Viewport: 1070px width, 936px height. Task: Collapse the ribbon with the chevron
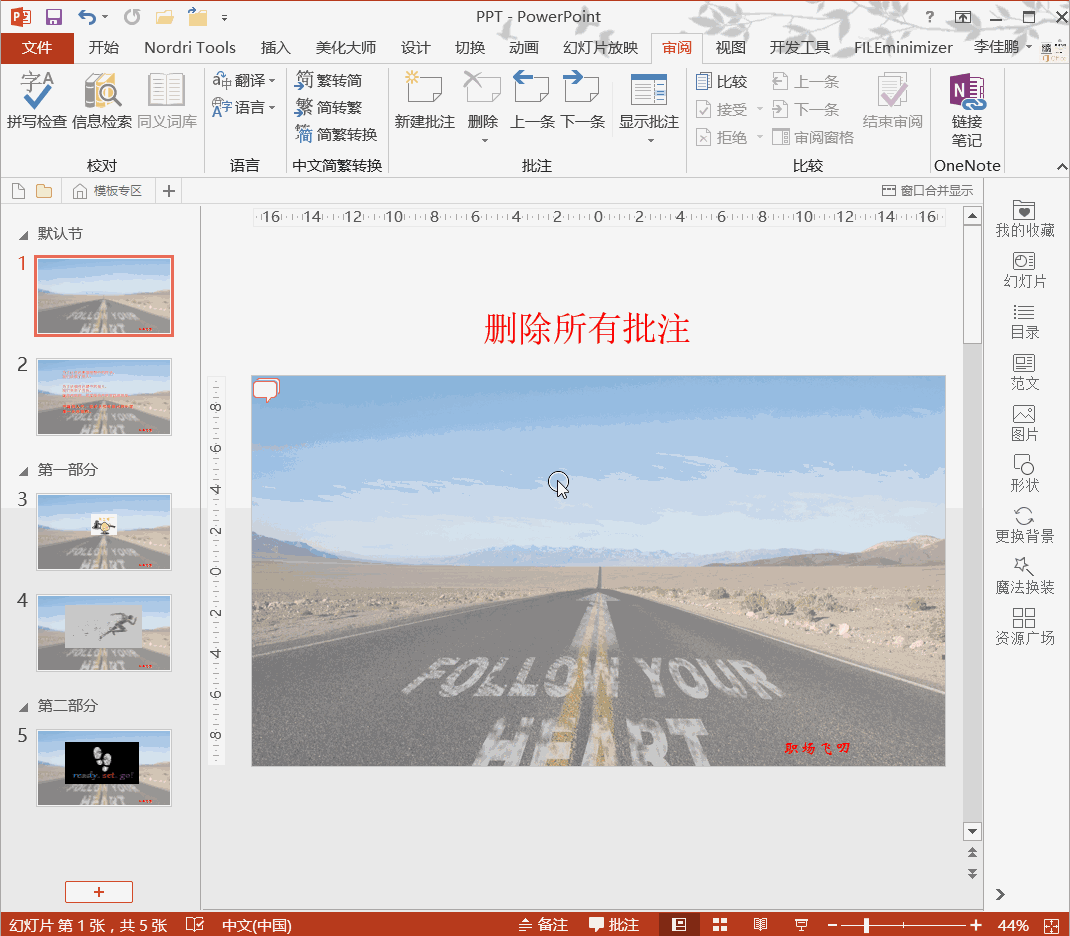[1061, 166]
